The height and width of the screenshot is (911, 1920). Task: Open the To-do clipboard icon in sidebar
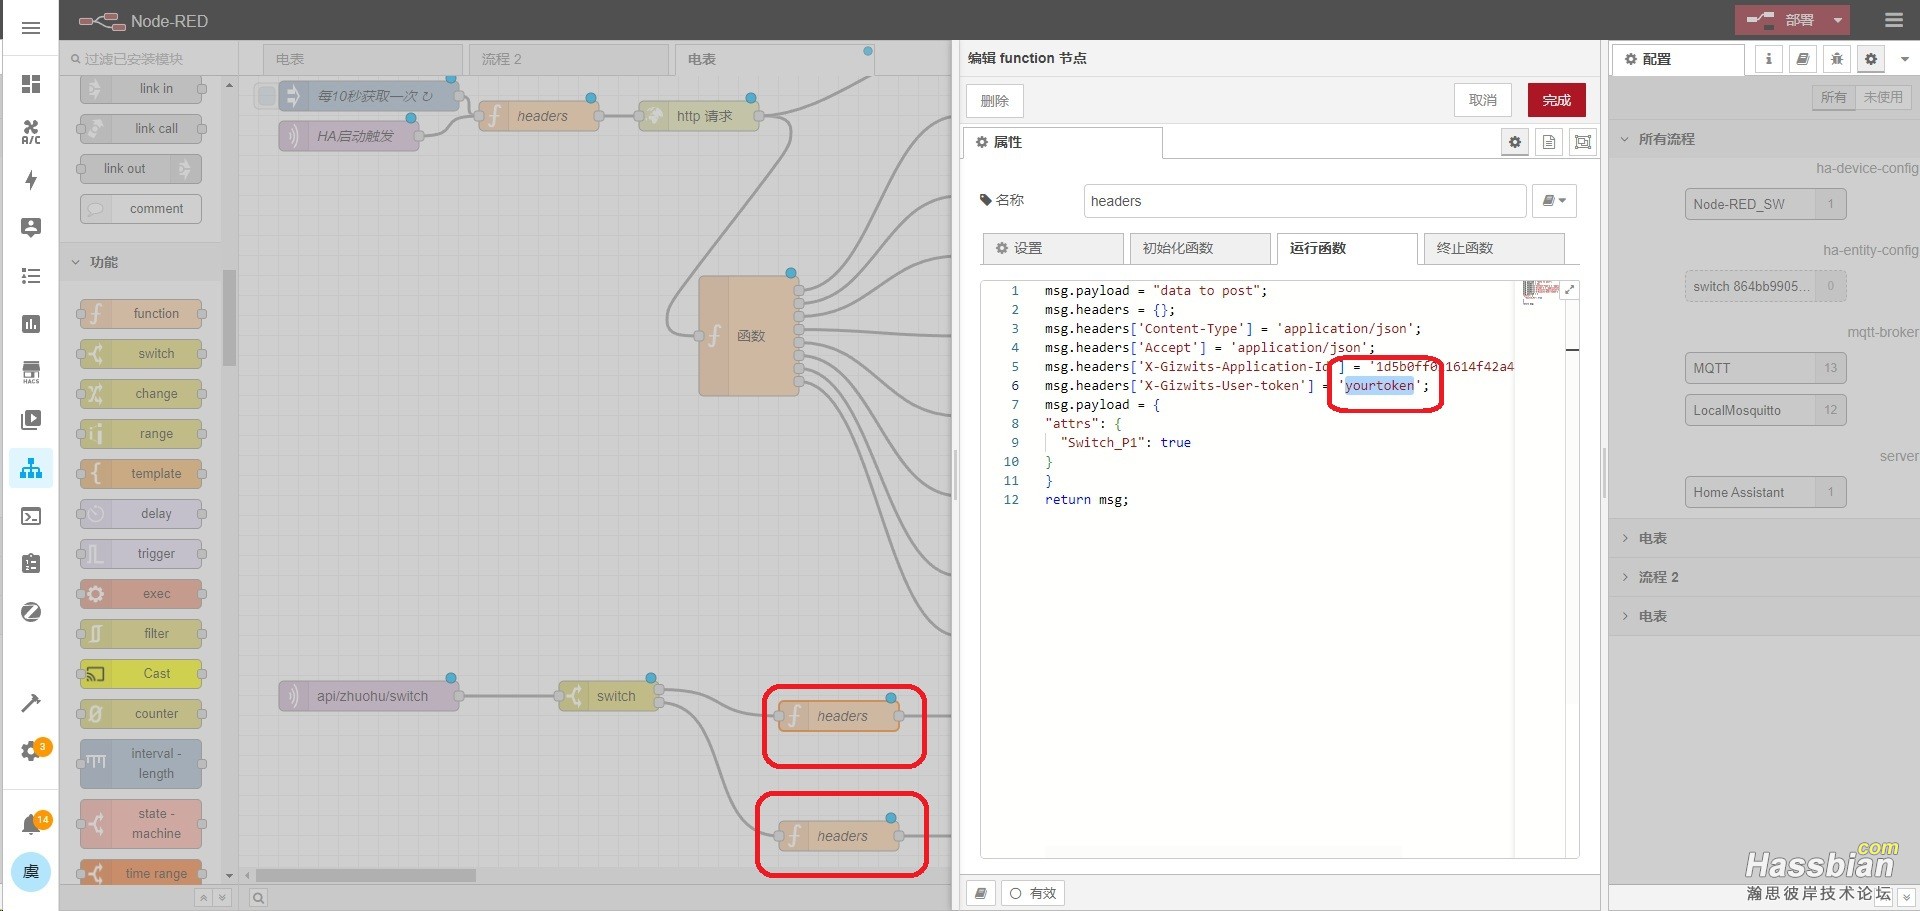tap(31, 564)
